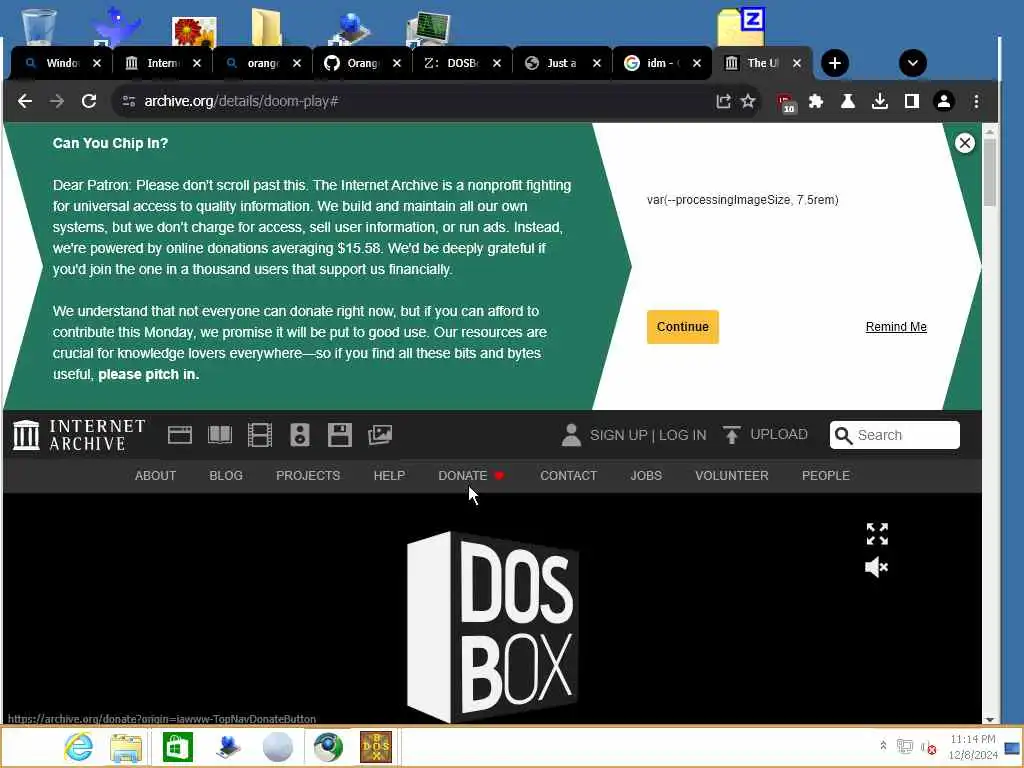This screenshot has width=1024, height=768.
Task: Open the Software floppy disk icon
Action: [x=340, y=435]
